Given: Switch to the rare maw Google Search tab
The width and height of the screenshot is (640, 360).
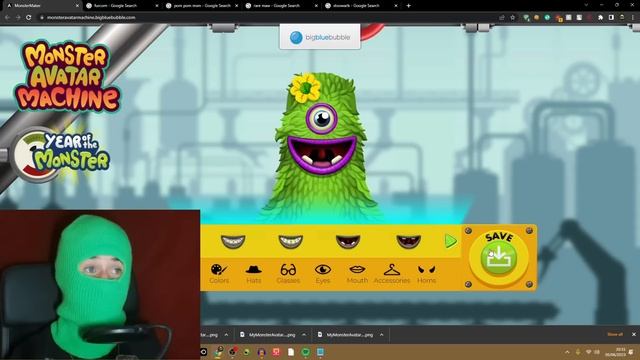Looking at the screenshot, I should 282,6.
